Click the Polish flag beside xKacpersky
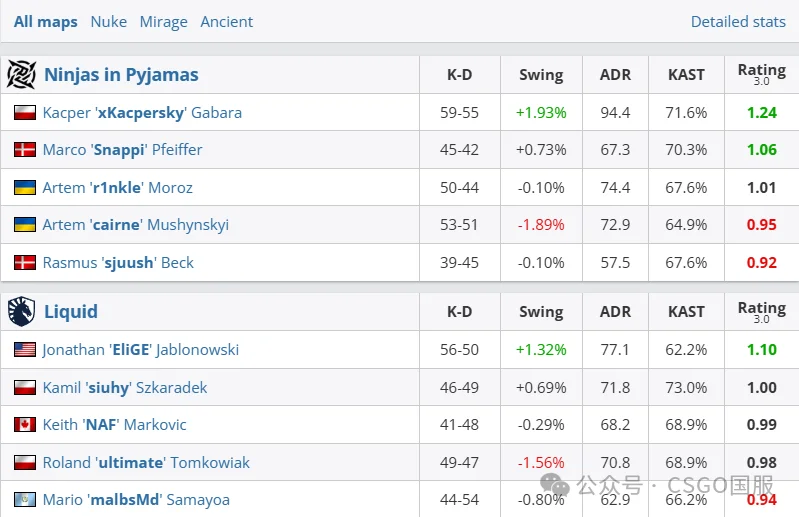 point(25,113)
